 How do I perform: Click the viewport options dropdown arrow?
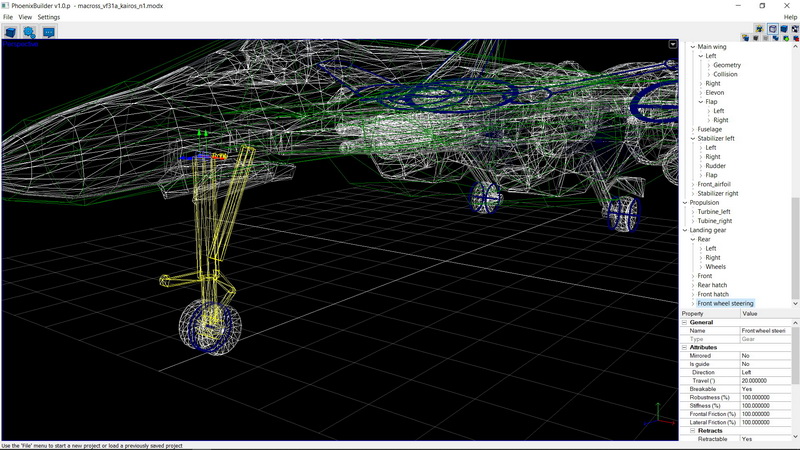[x=673, y=45]
